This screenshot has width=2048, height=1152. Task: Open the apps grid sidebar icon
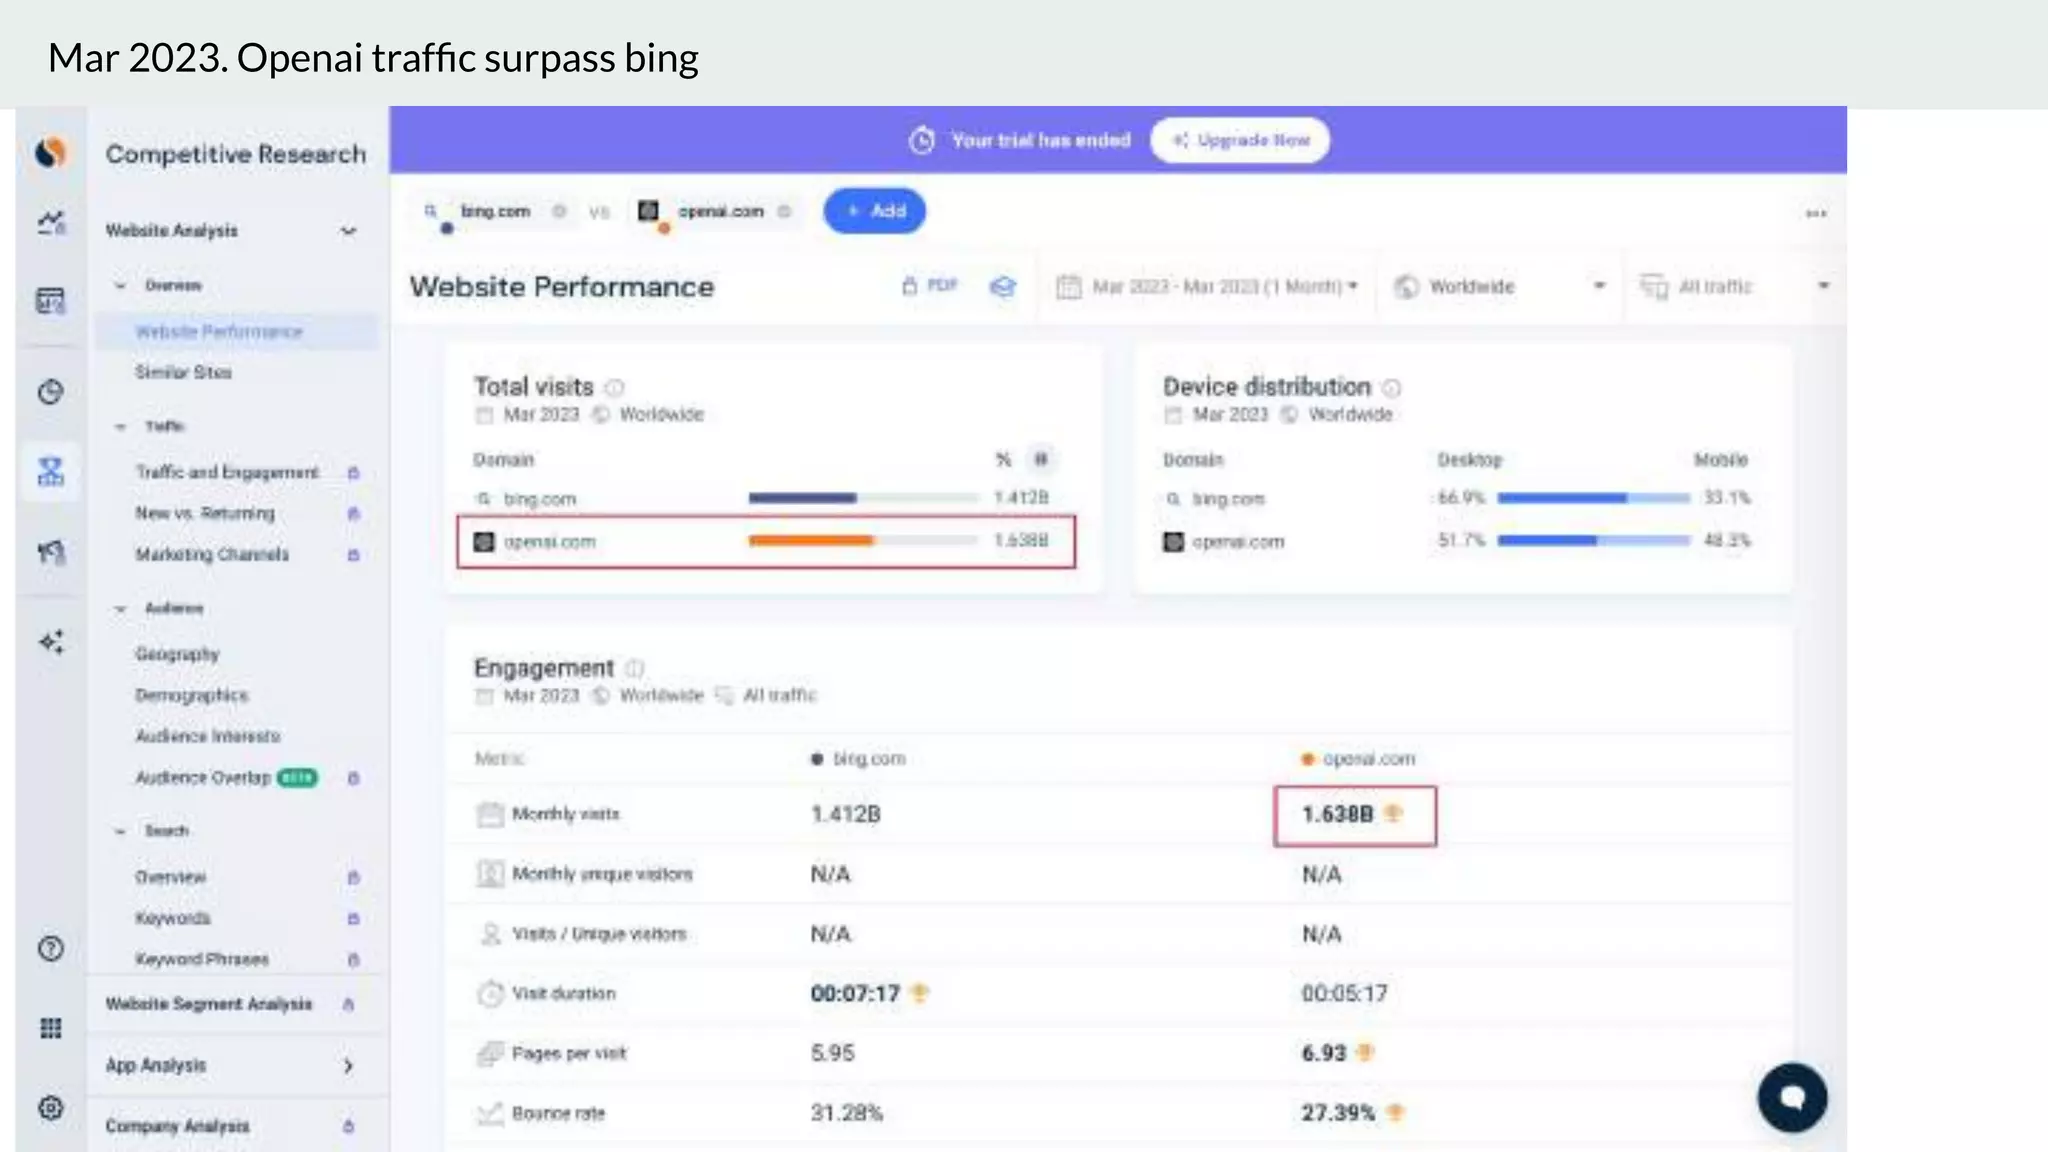click(x=51, y=1028)
